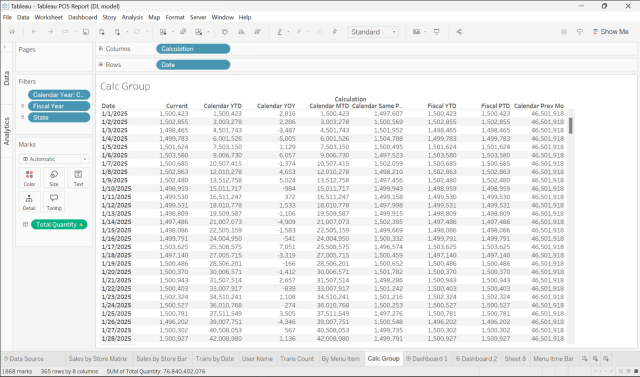Image resolution: width=640 pixels, height=377 pixels.
Task: Click the Show Me button
Action: click(x=611, y=32)
